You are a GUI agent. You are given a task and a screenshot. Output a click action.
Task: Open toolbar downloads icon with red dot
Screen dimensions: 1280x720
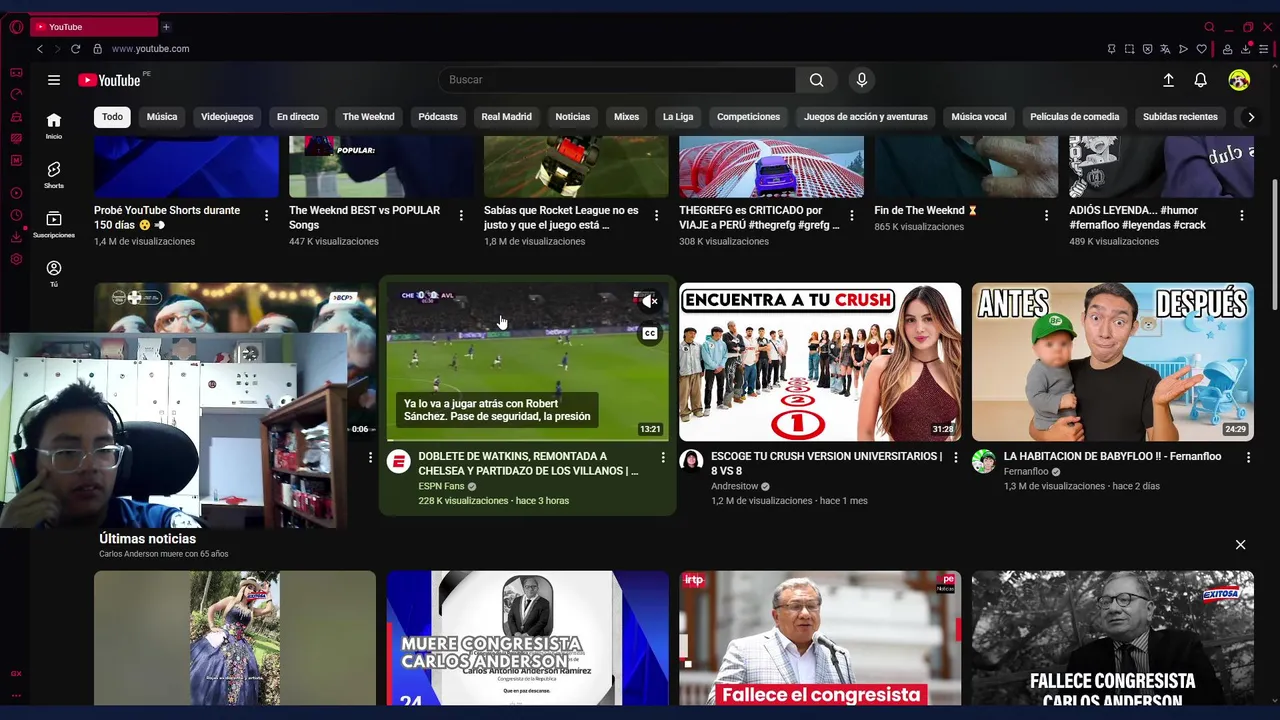1245,49
